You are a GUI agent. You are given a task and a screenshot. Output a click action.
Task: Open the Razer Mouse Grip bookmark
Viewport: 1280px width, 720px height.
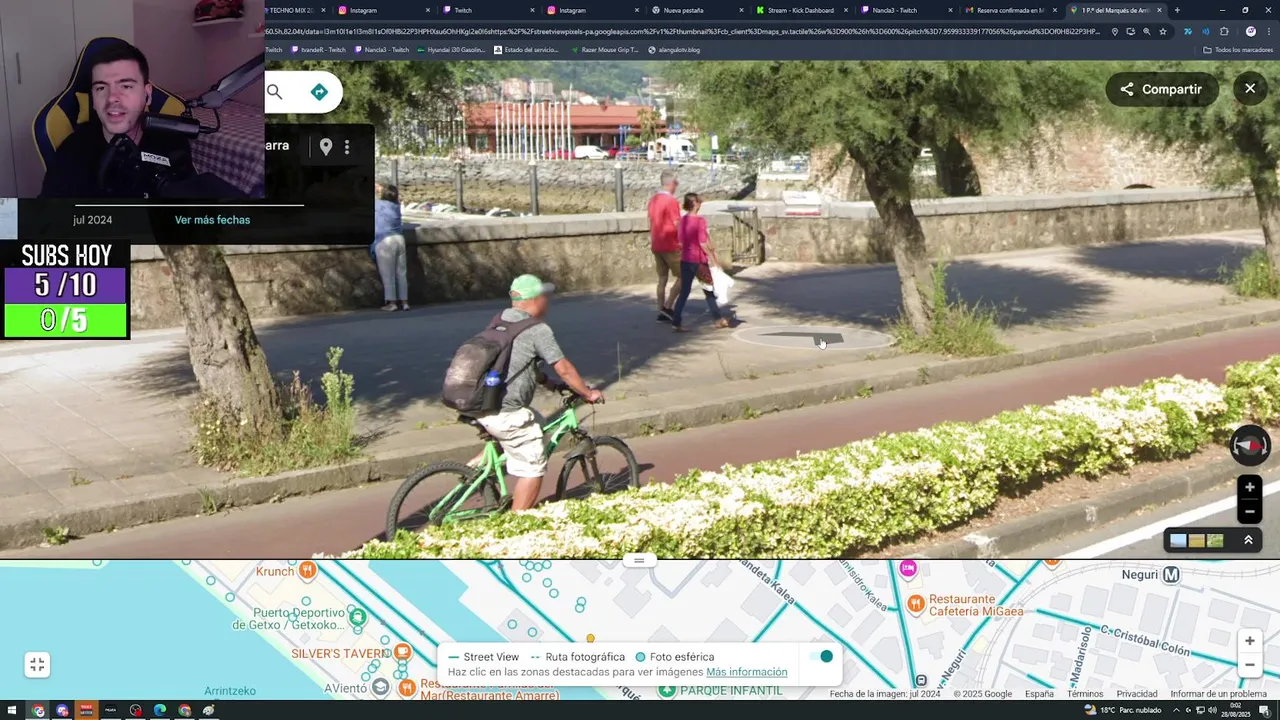click(x=605, y=50)
